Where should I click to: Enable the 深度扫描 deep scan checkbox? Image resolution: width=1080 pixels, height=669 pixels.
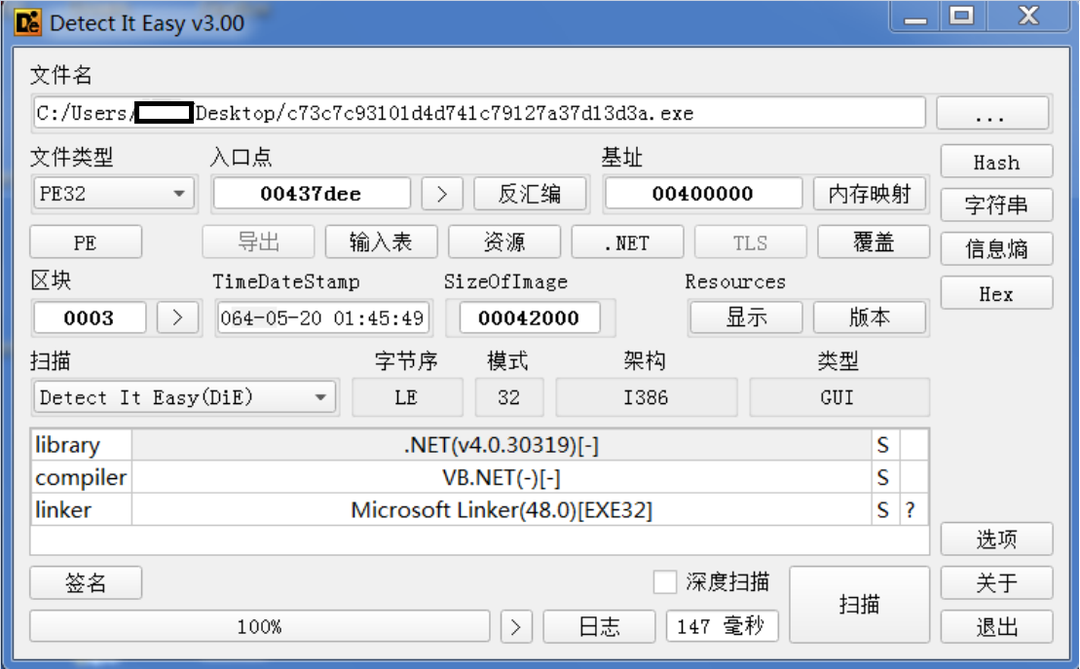point(665,582)
